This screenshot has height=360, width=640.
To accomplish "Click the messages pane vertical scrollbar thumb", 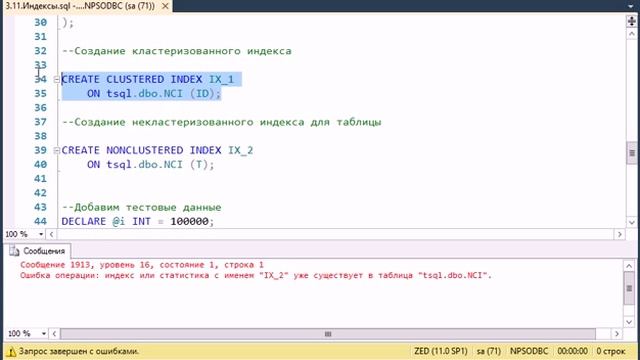I will coord(629,288).
